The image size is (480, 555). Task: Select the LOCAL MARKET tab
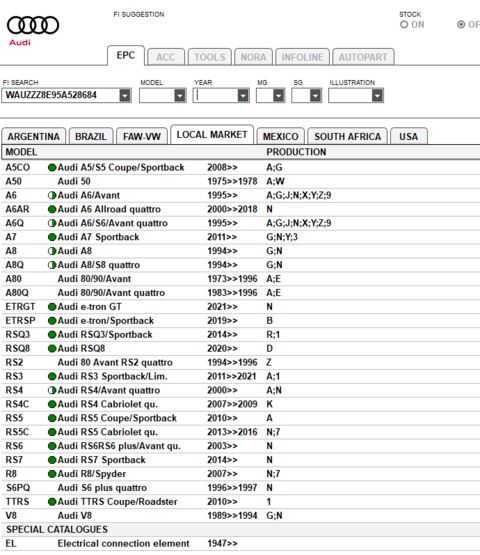pyautogui.click(x=212, y=135)
